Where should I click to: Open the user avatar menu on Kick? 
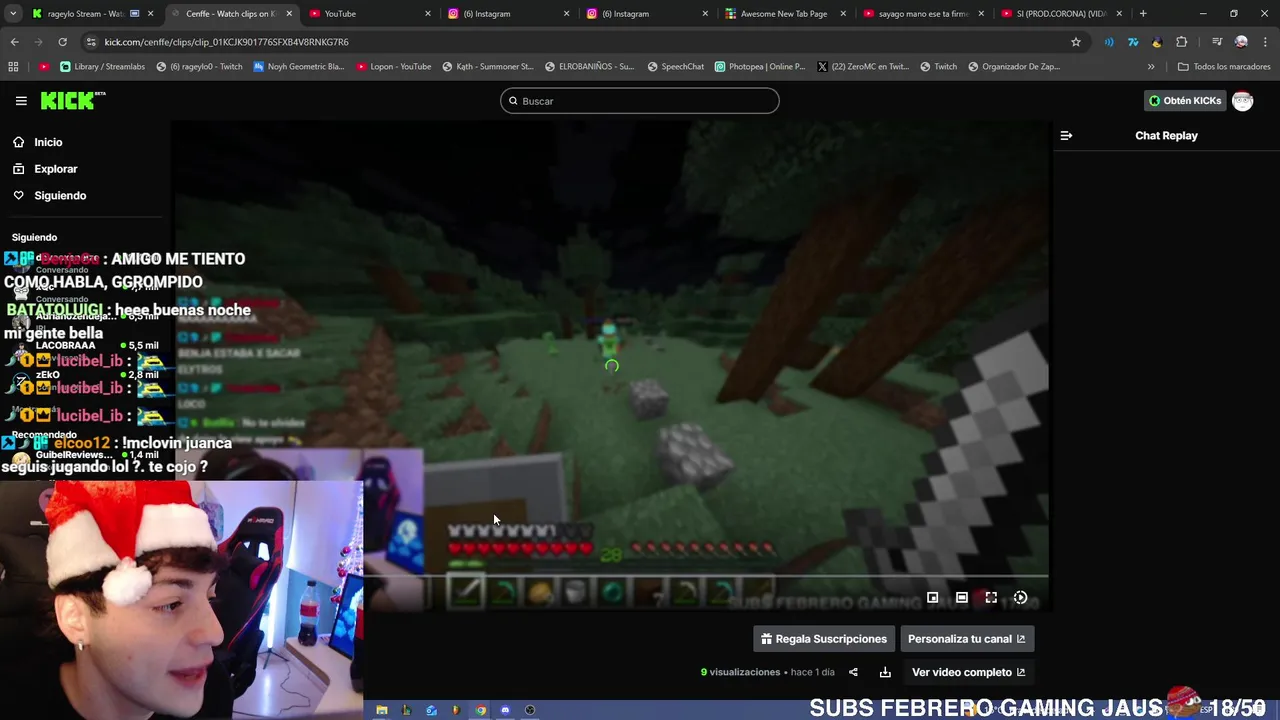(1242, 101)
